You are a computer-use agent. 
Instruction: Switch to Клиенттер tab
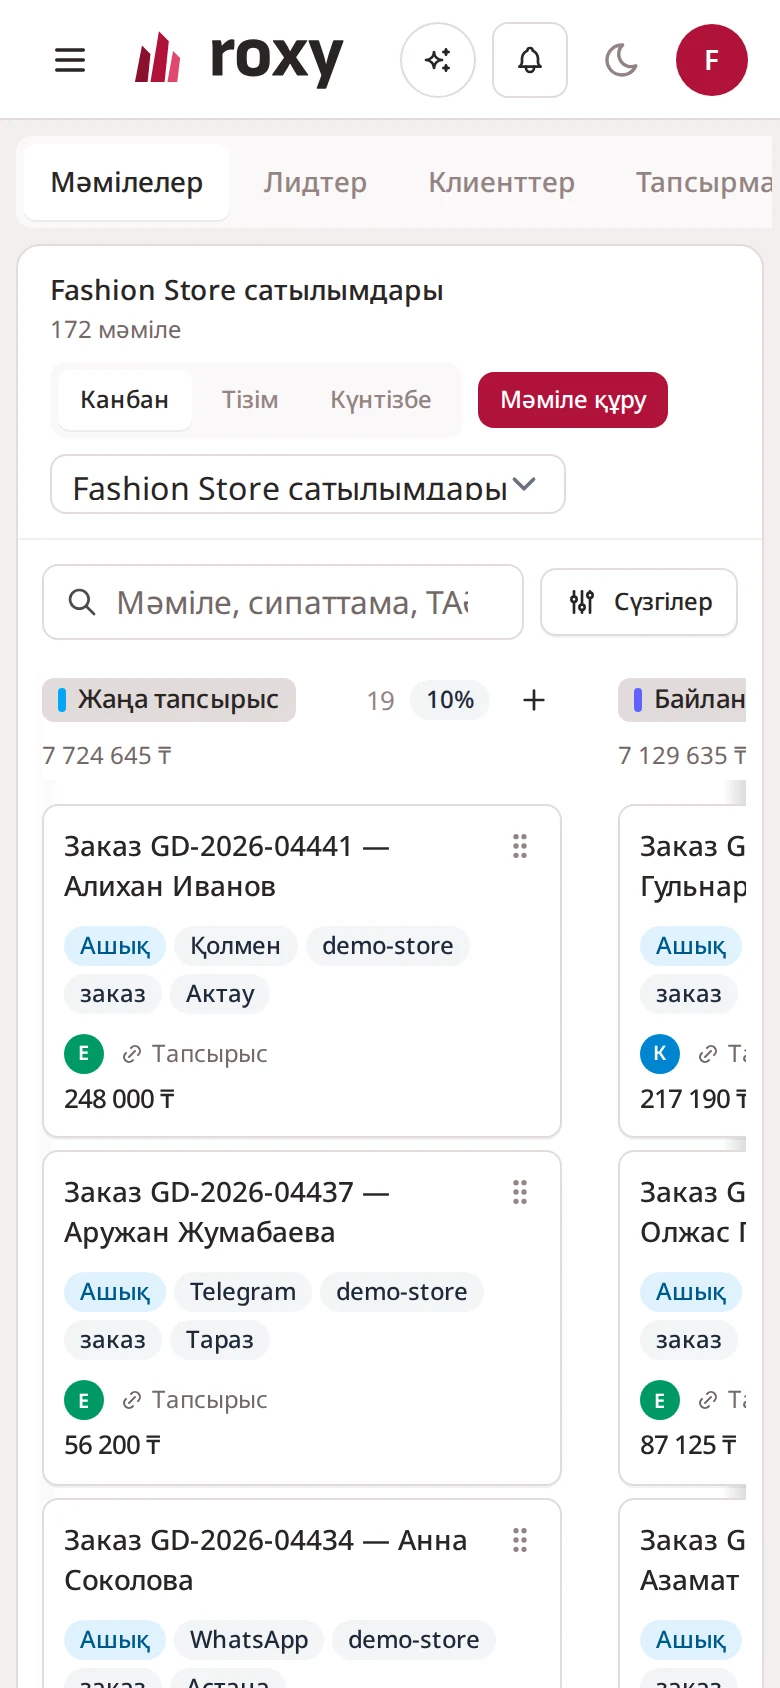[x=501, y=182]
